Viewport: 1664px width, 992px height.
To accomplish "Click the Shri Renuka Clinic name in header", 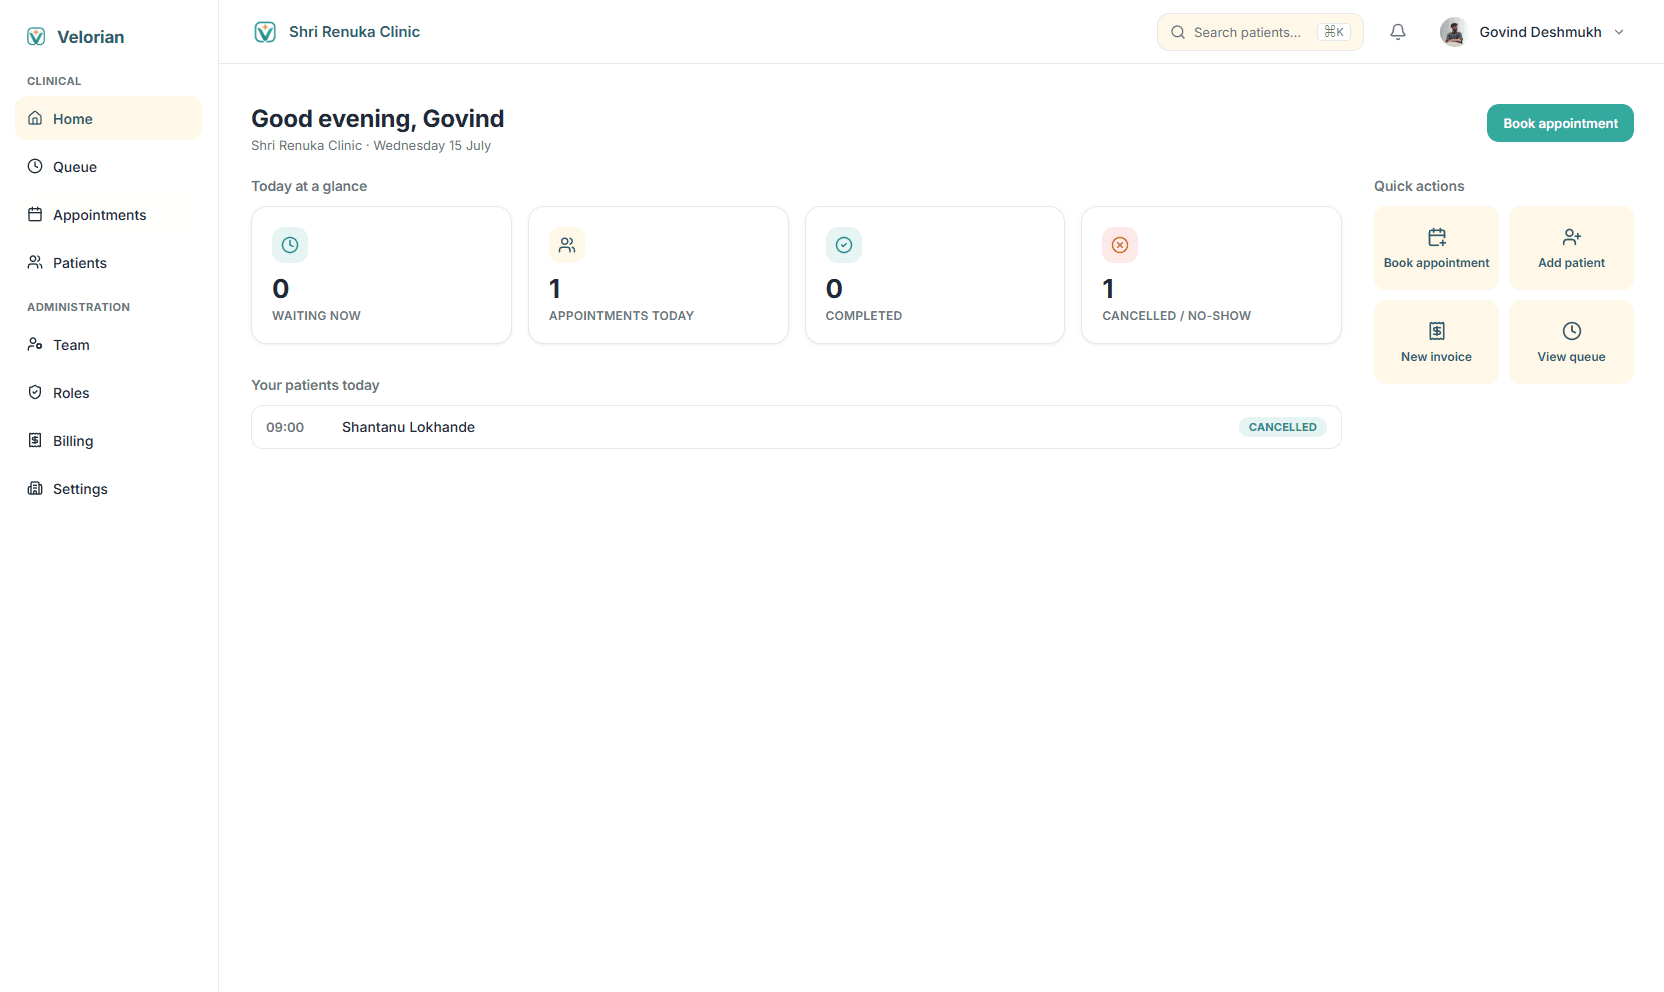I will pos(354,32).
